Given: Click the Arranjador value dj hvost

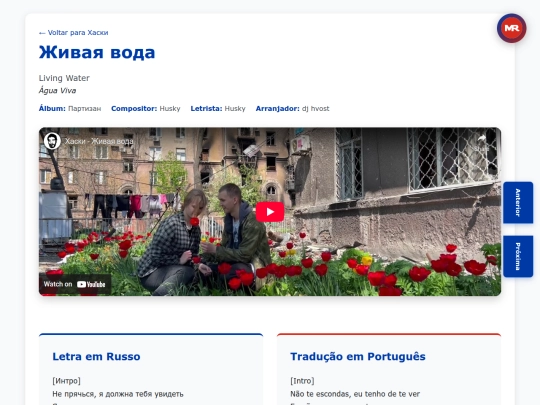Looking at the screenshot, I should 315,108.
